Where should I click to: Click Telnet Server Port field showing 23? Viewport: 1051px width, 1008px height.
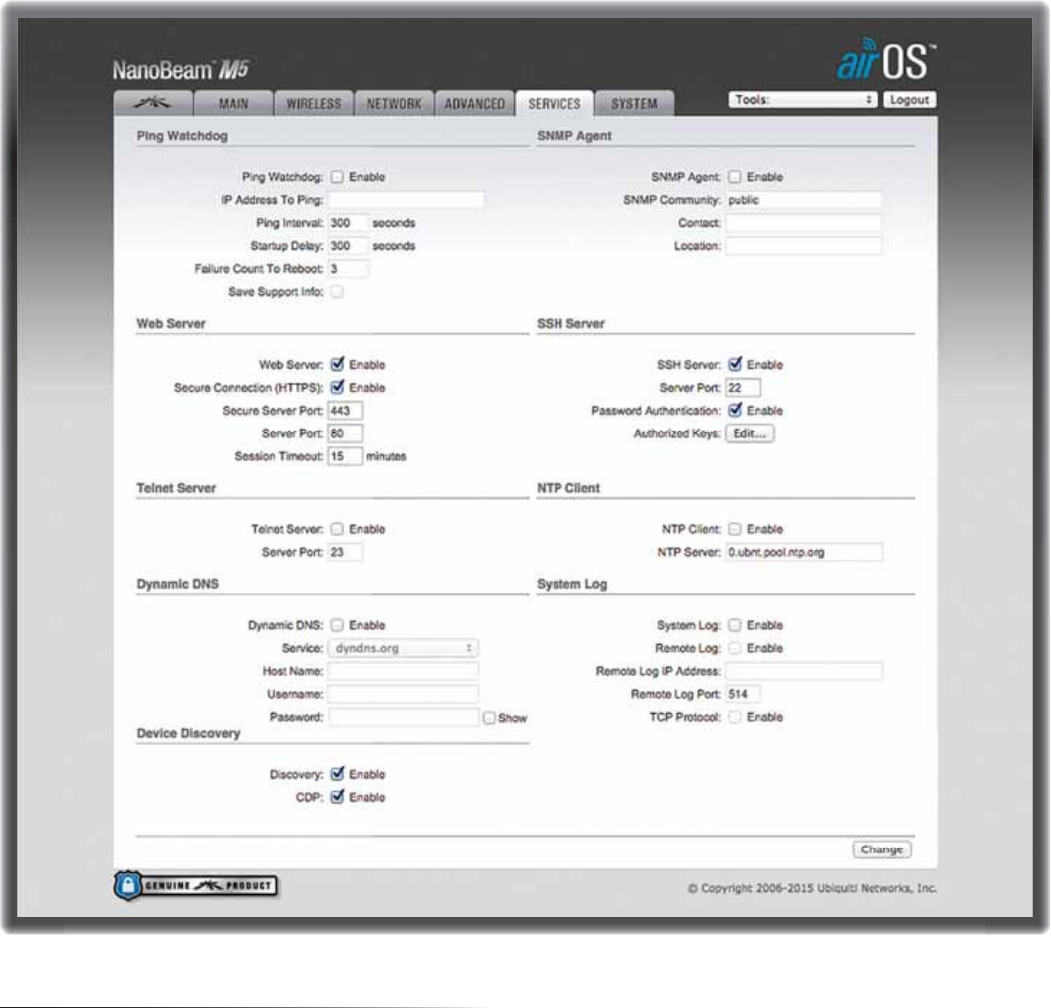345,552
